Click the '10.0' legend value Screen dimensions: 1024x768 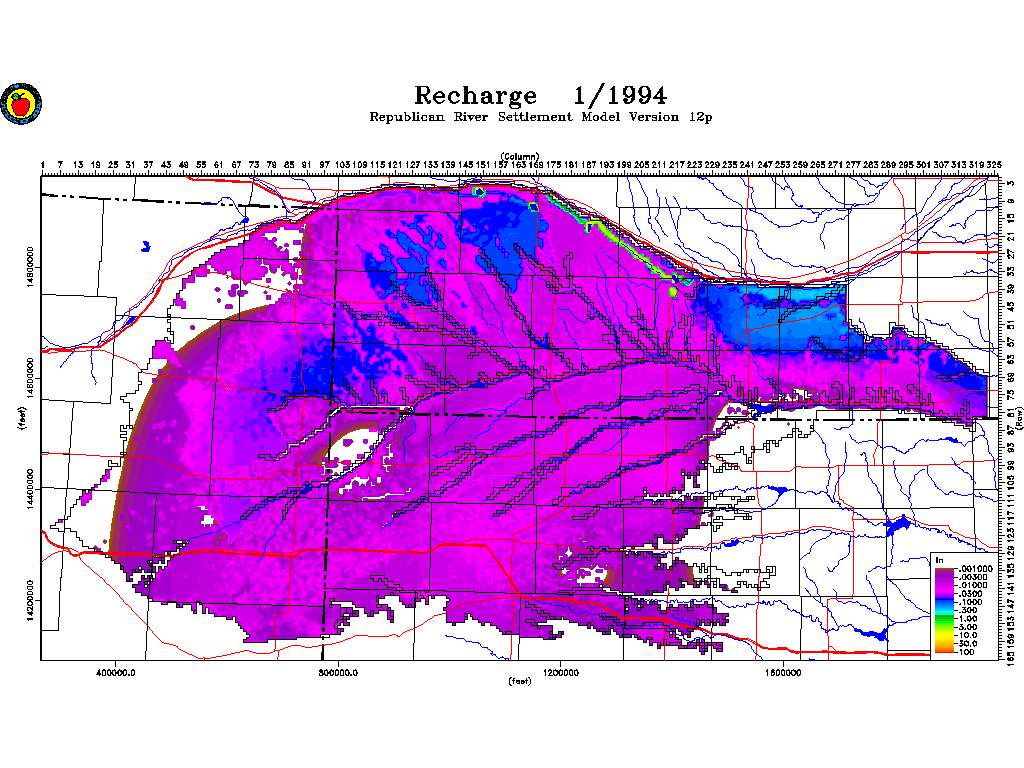968,635
